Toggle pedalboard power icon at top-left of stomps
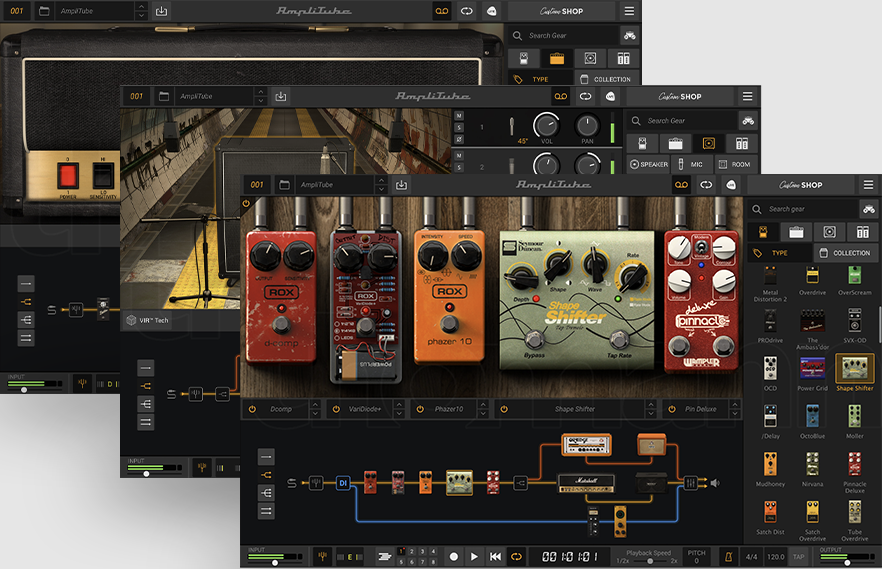The image size is (882, 569). click(246, 204)
